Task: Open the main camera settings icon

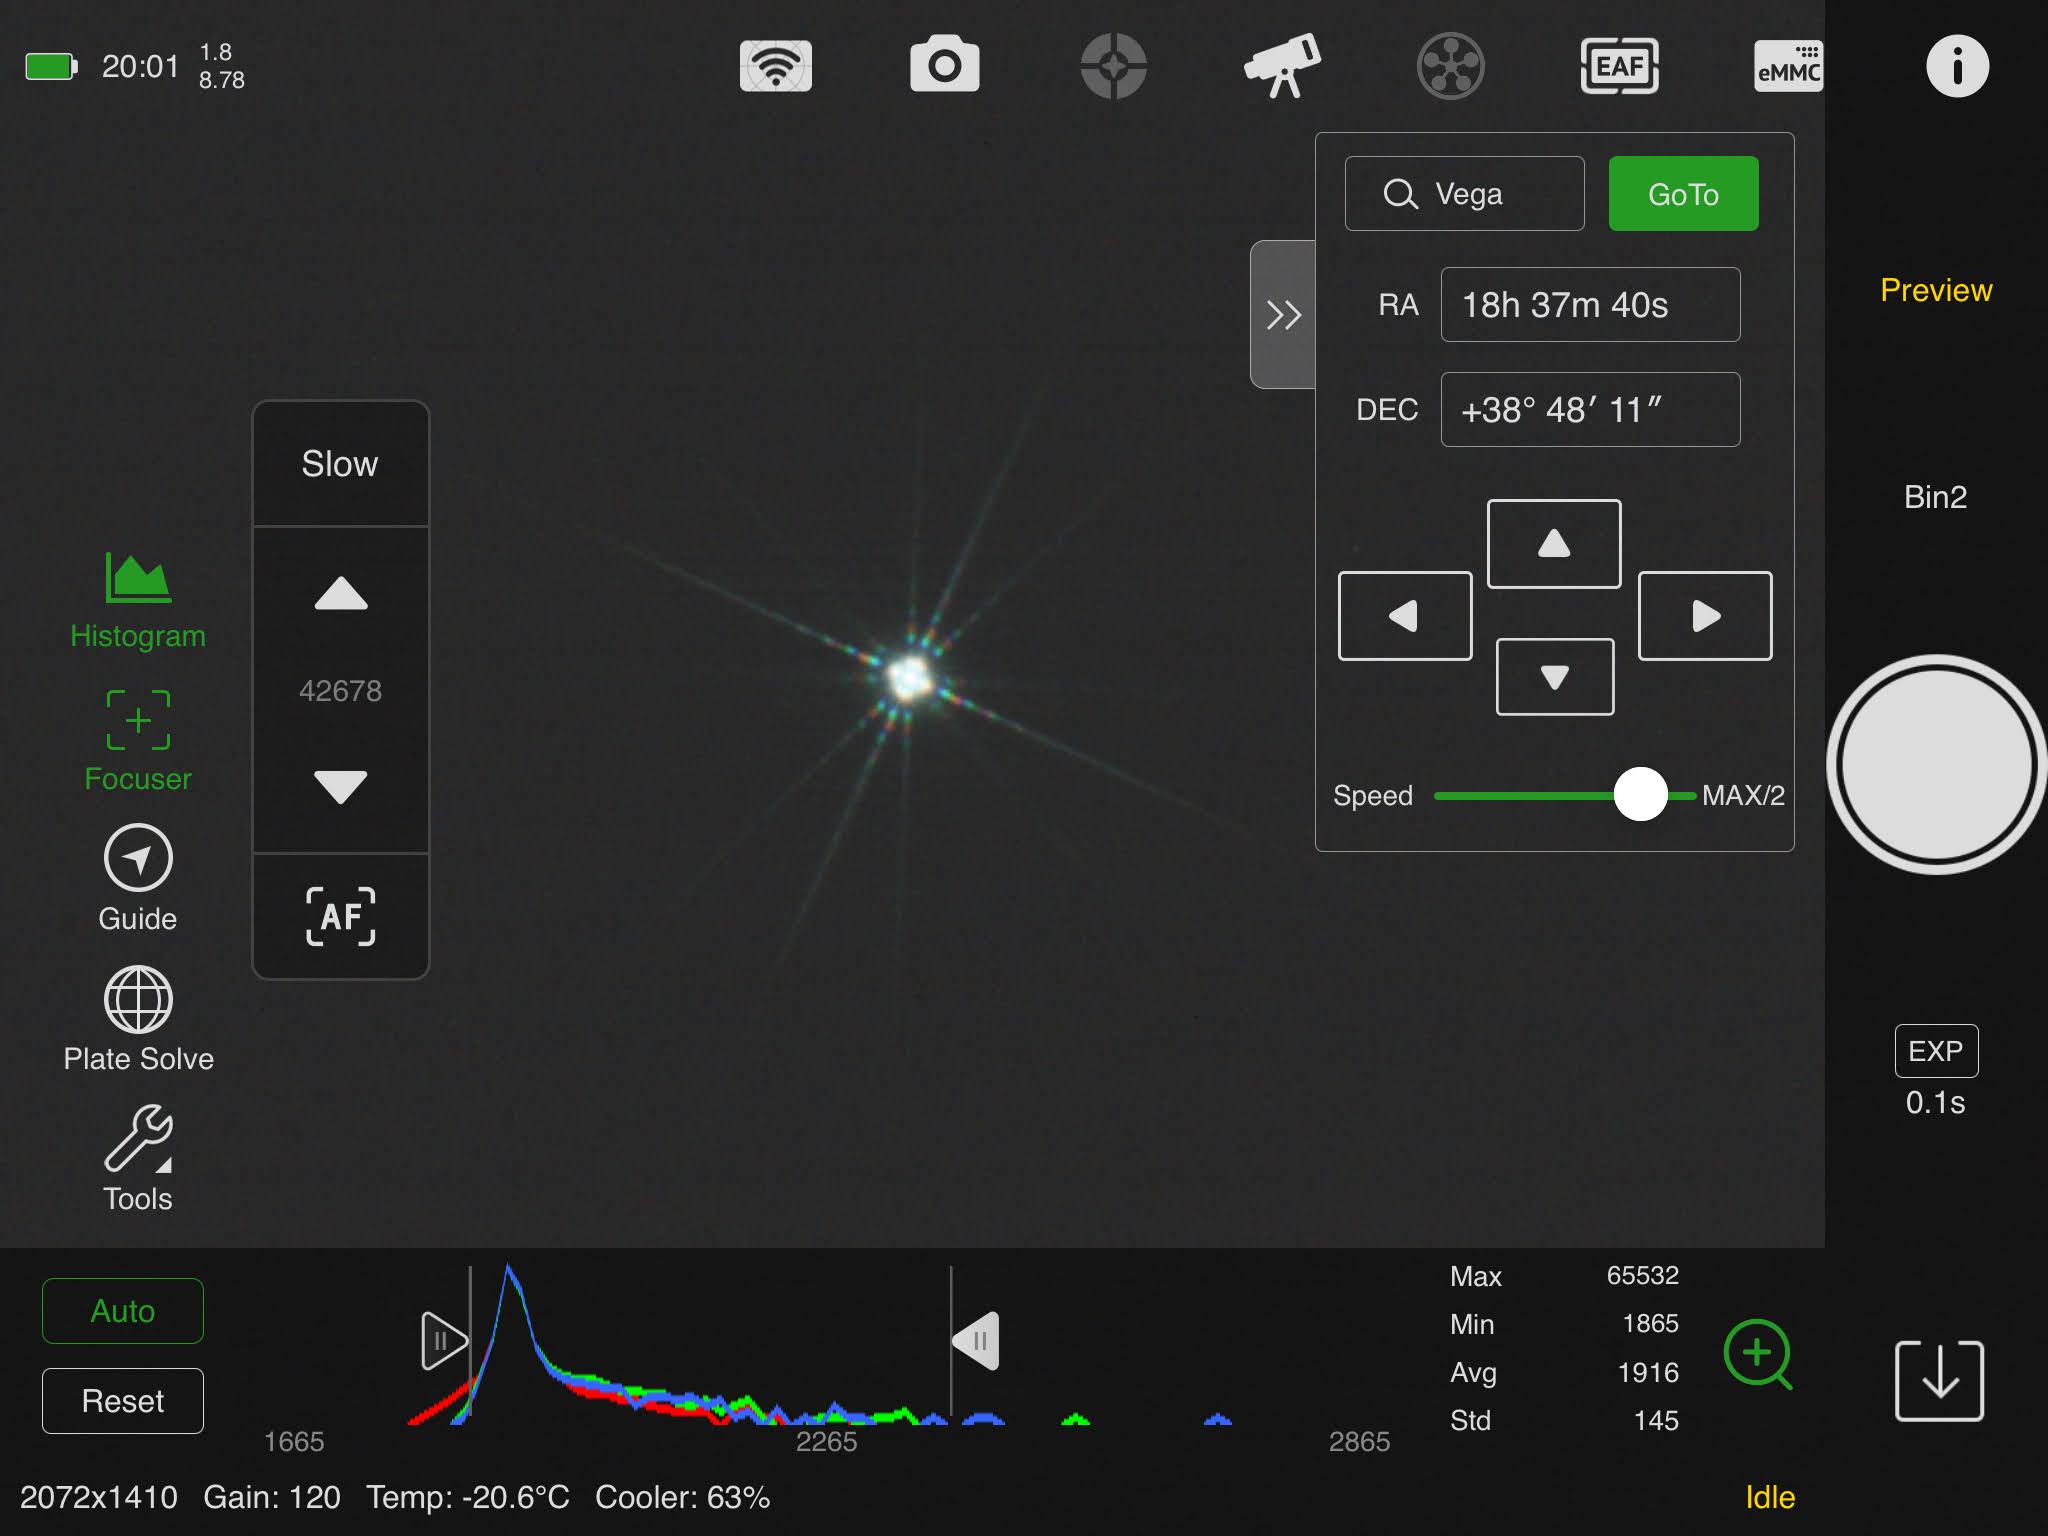Action: point(944,65)
